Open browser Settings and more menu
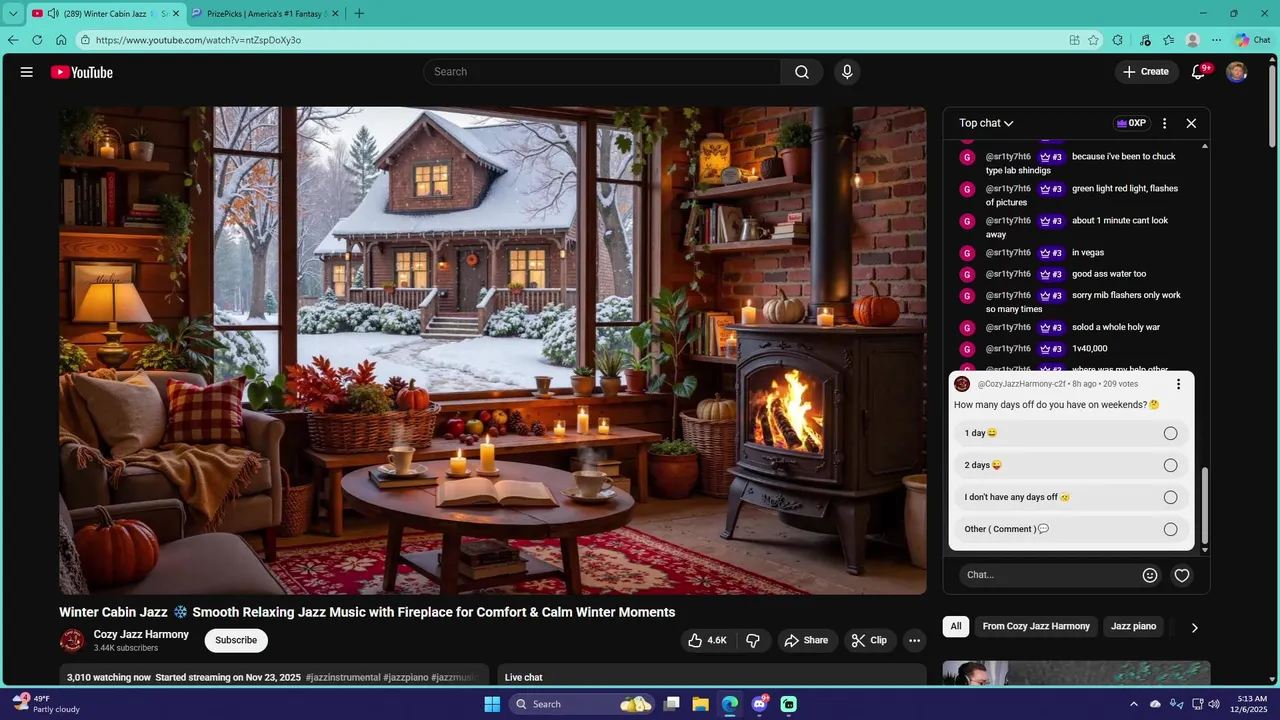This screenshot has height=720, width=1280. 1216,40
